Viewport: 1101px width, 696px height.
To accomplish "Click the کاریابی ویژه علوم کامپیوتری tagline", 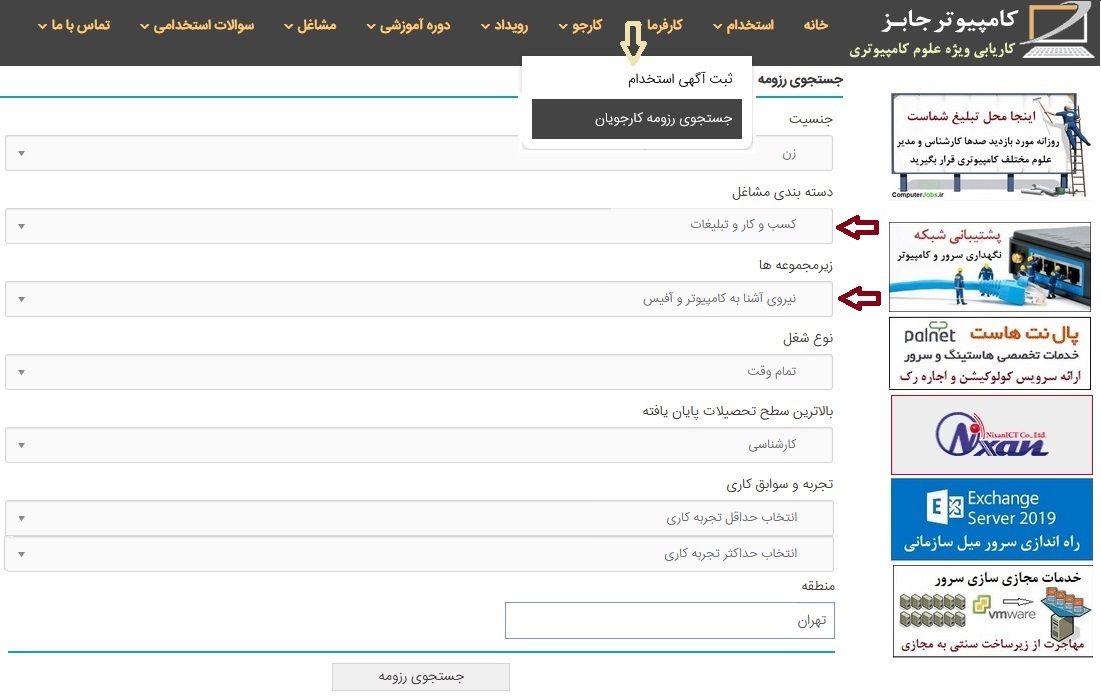I will 932,49.
